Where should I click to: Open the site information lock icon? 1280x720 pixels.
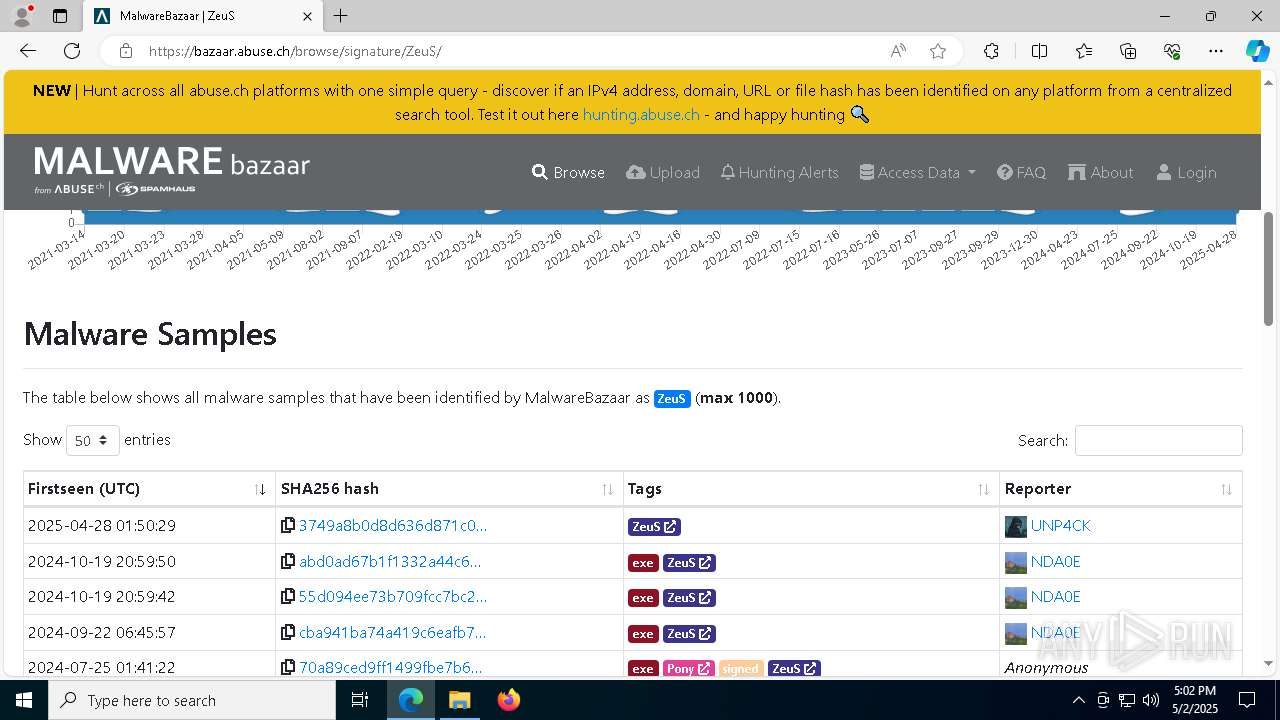125,51
